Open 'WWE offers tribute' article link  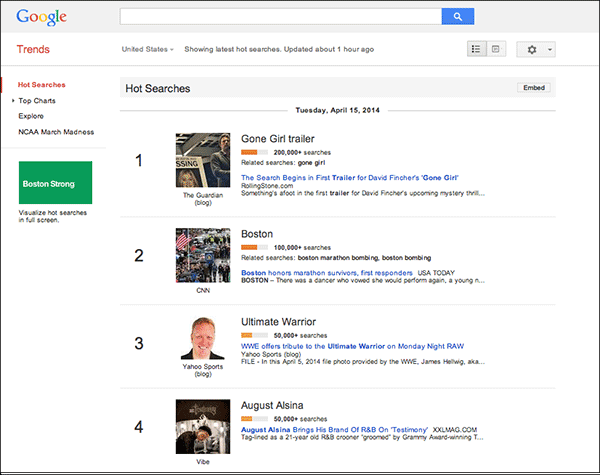click(352, 346)
